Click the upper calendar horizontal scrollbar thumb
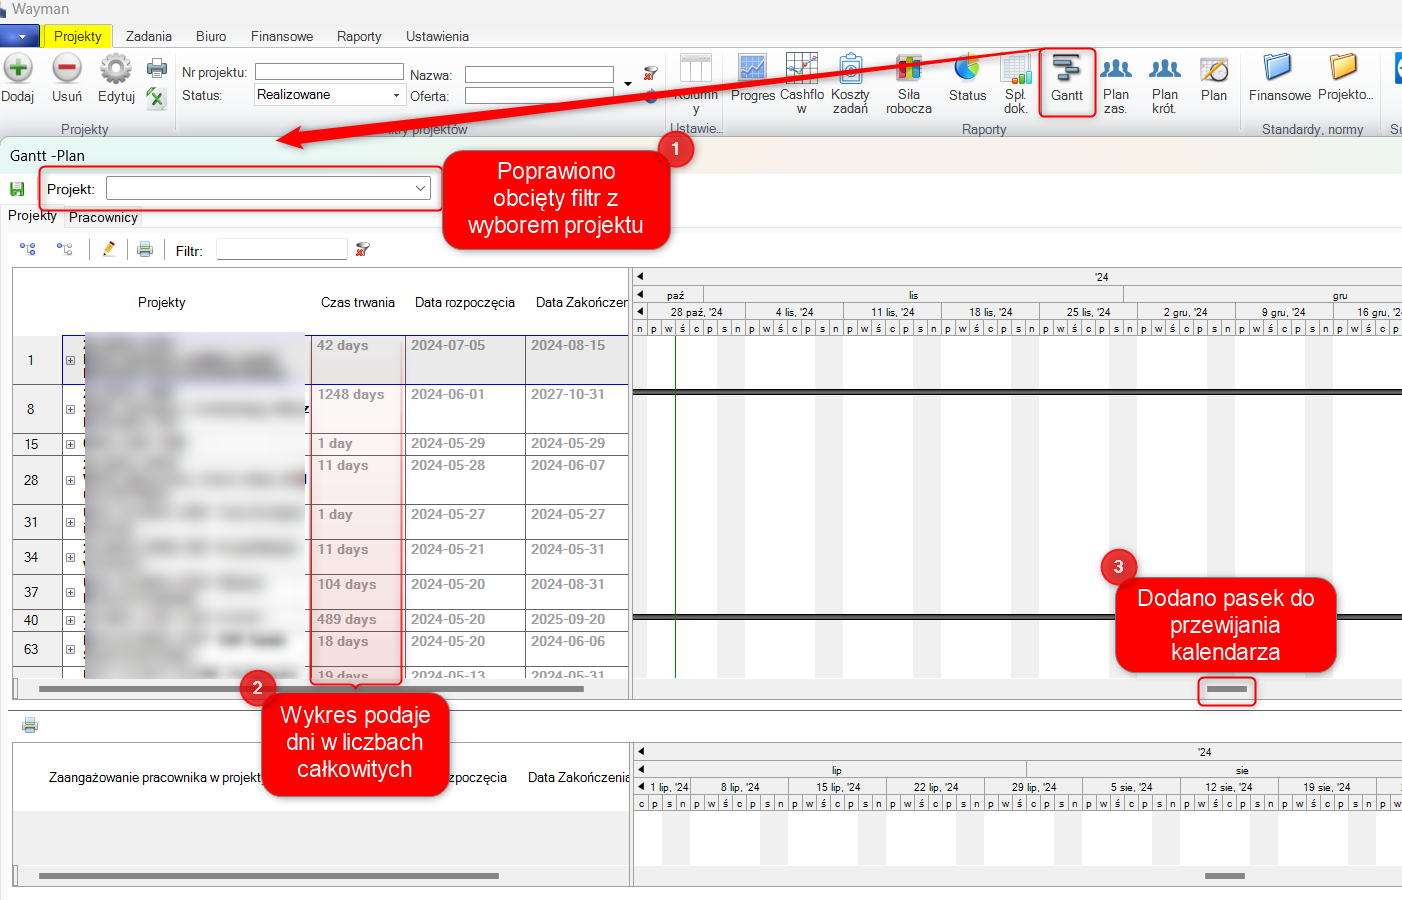The height and width of the screenshot is (900, 1402). click(1227, 689)
